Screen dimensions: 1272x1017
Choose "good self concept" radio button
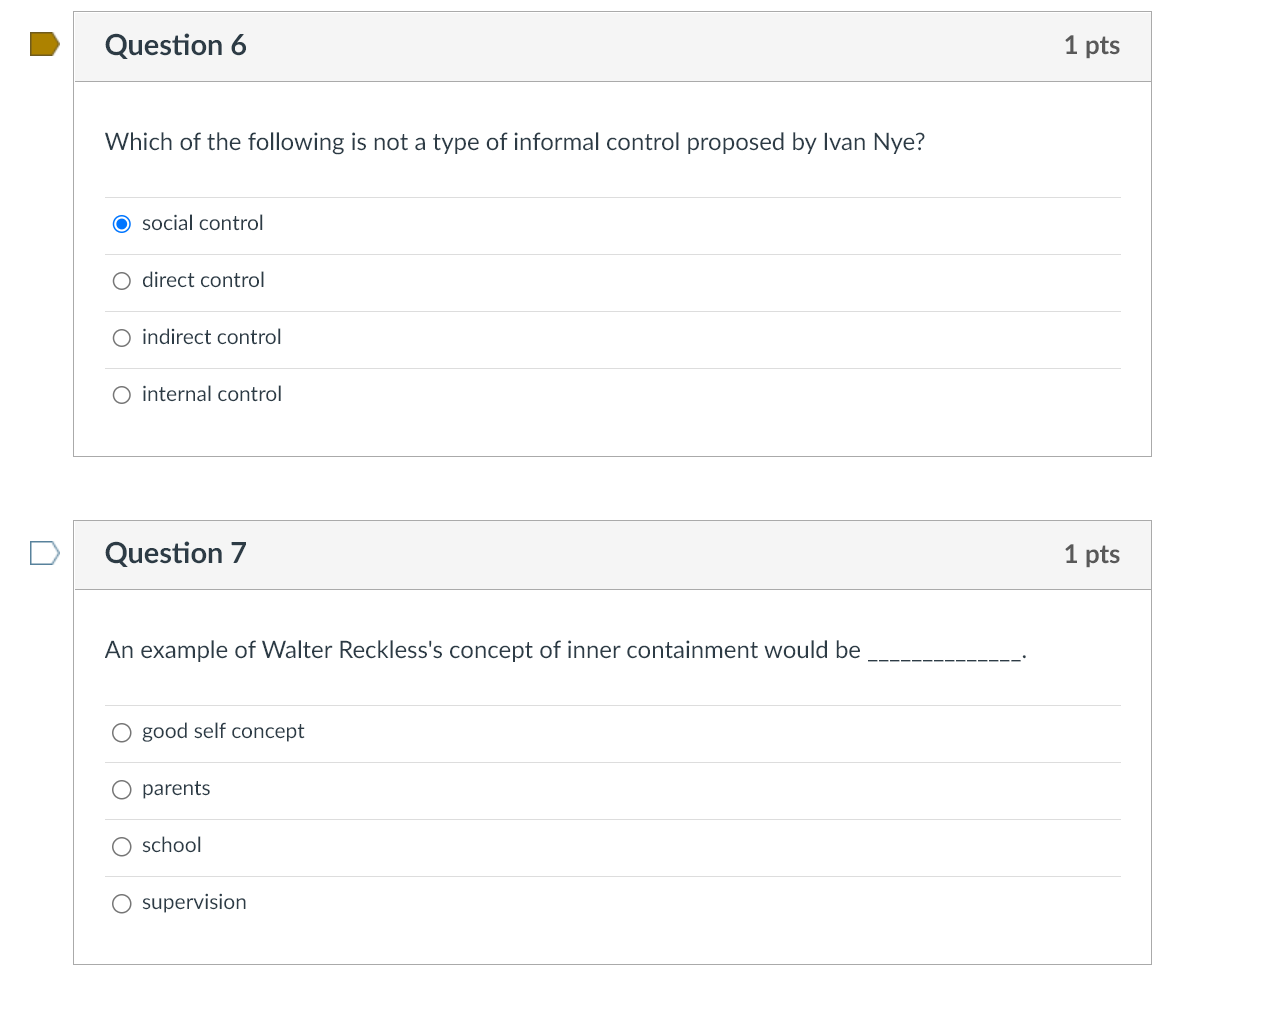click(x=122, y=733)
